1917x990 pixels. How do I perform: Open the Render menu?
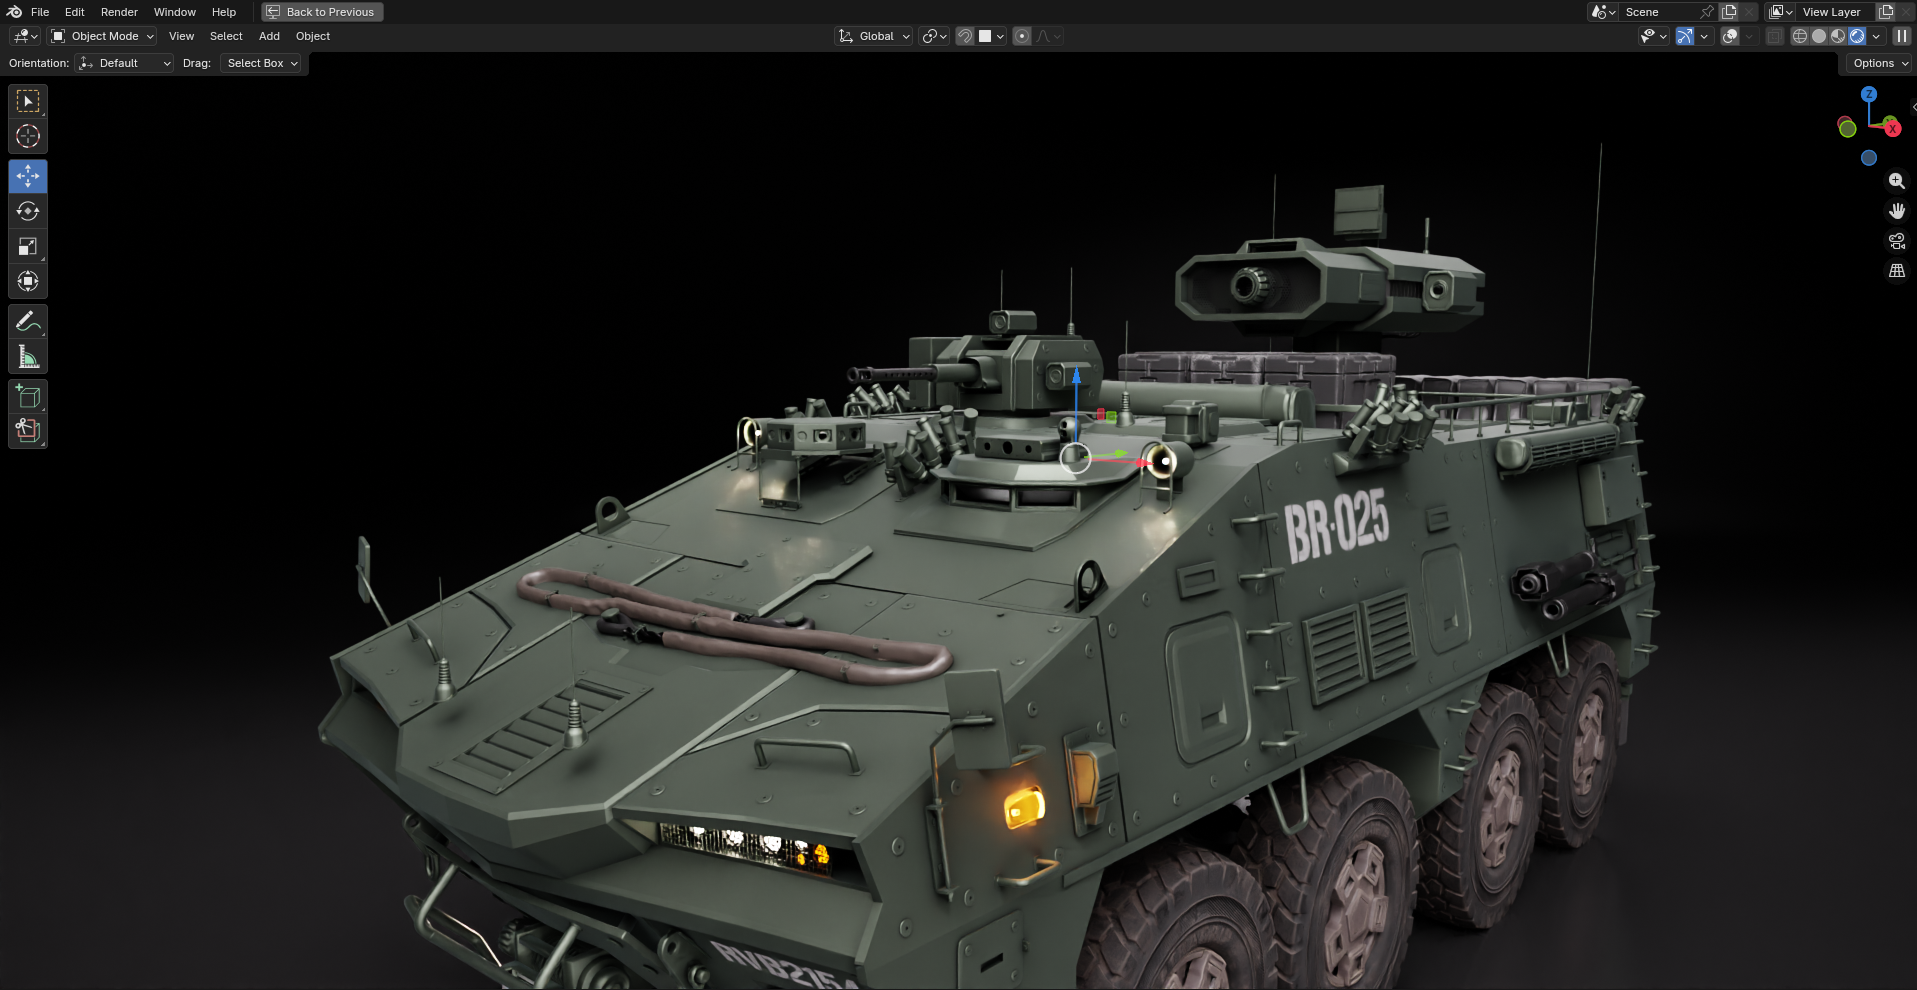(119, 12)
